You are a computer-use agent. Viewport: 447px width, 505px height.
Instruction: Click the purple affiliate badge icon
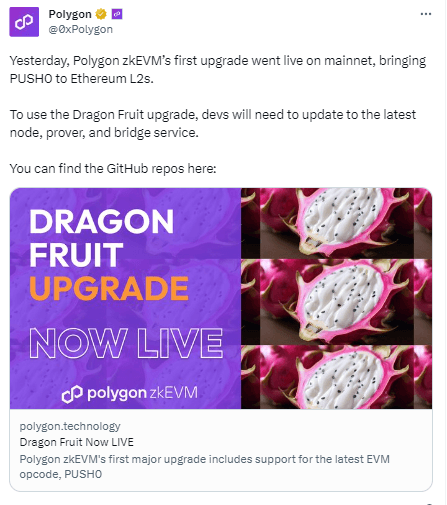tap(117, 14)
